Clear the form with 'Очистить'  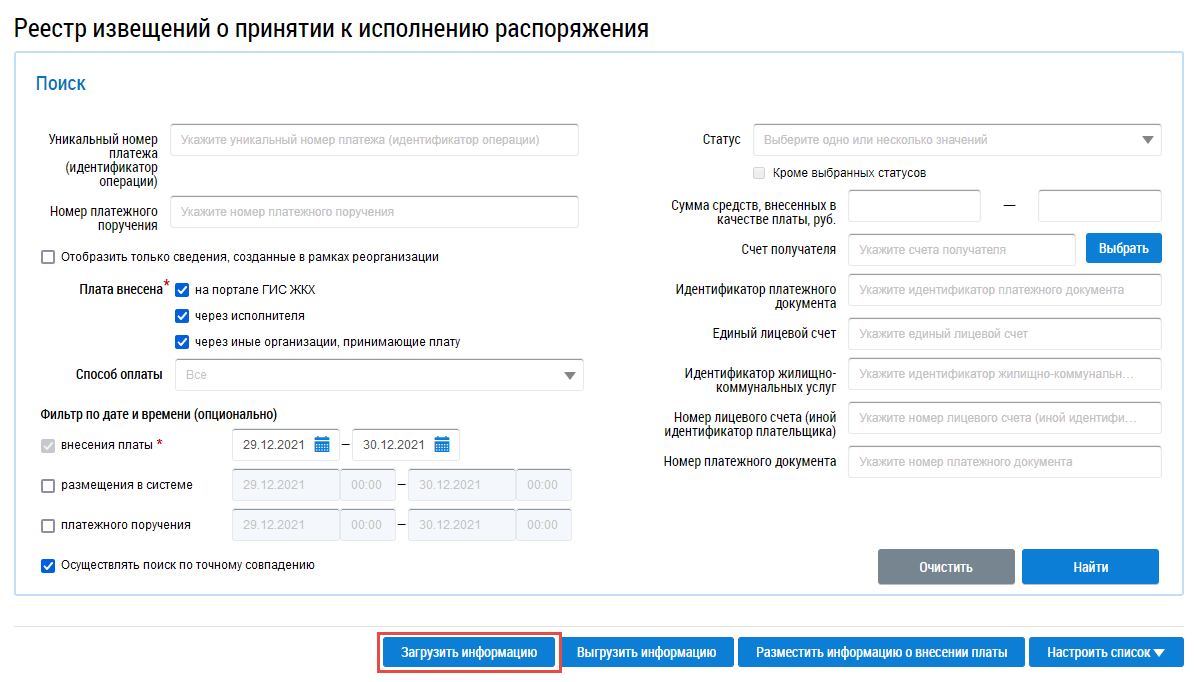point(946,567)
